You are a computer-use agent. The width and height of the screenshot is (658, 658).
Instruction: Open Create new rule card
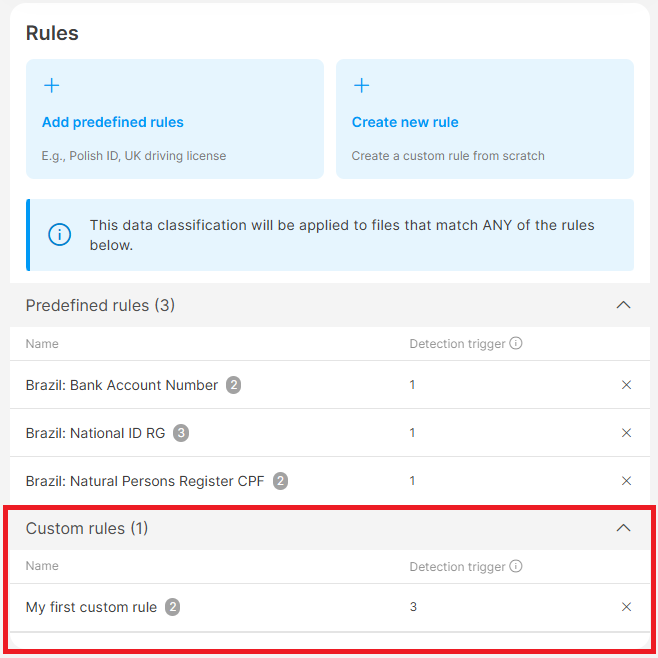pyautogui.click(x=485, y=119)
